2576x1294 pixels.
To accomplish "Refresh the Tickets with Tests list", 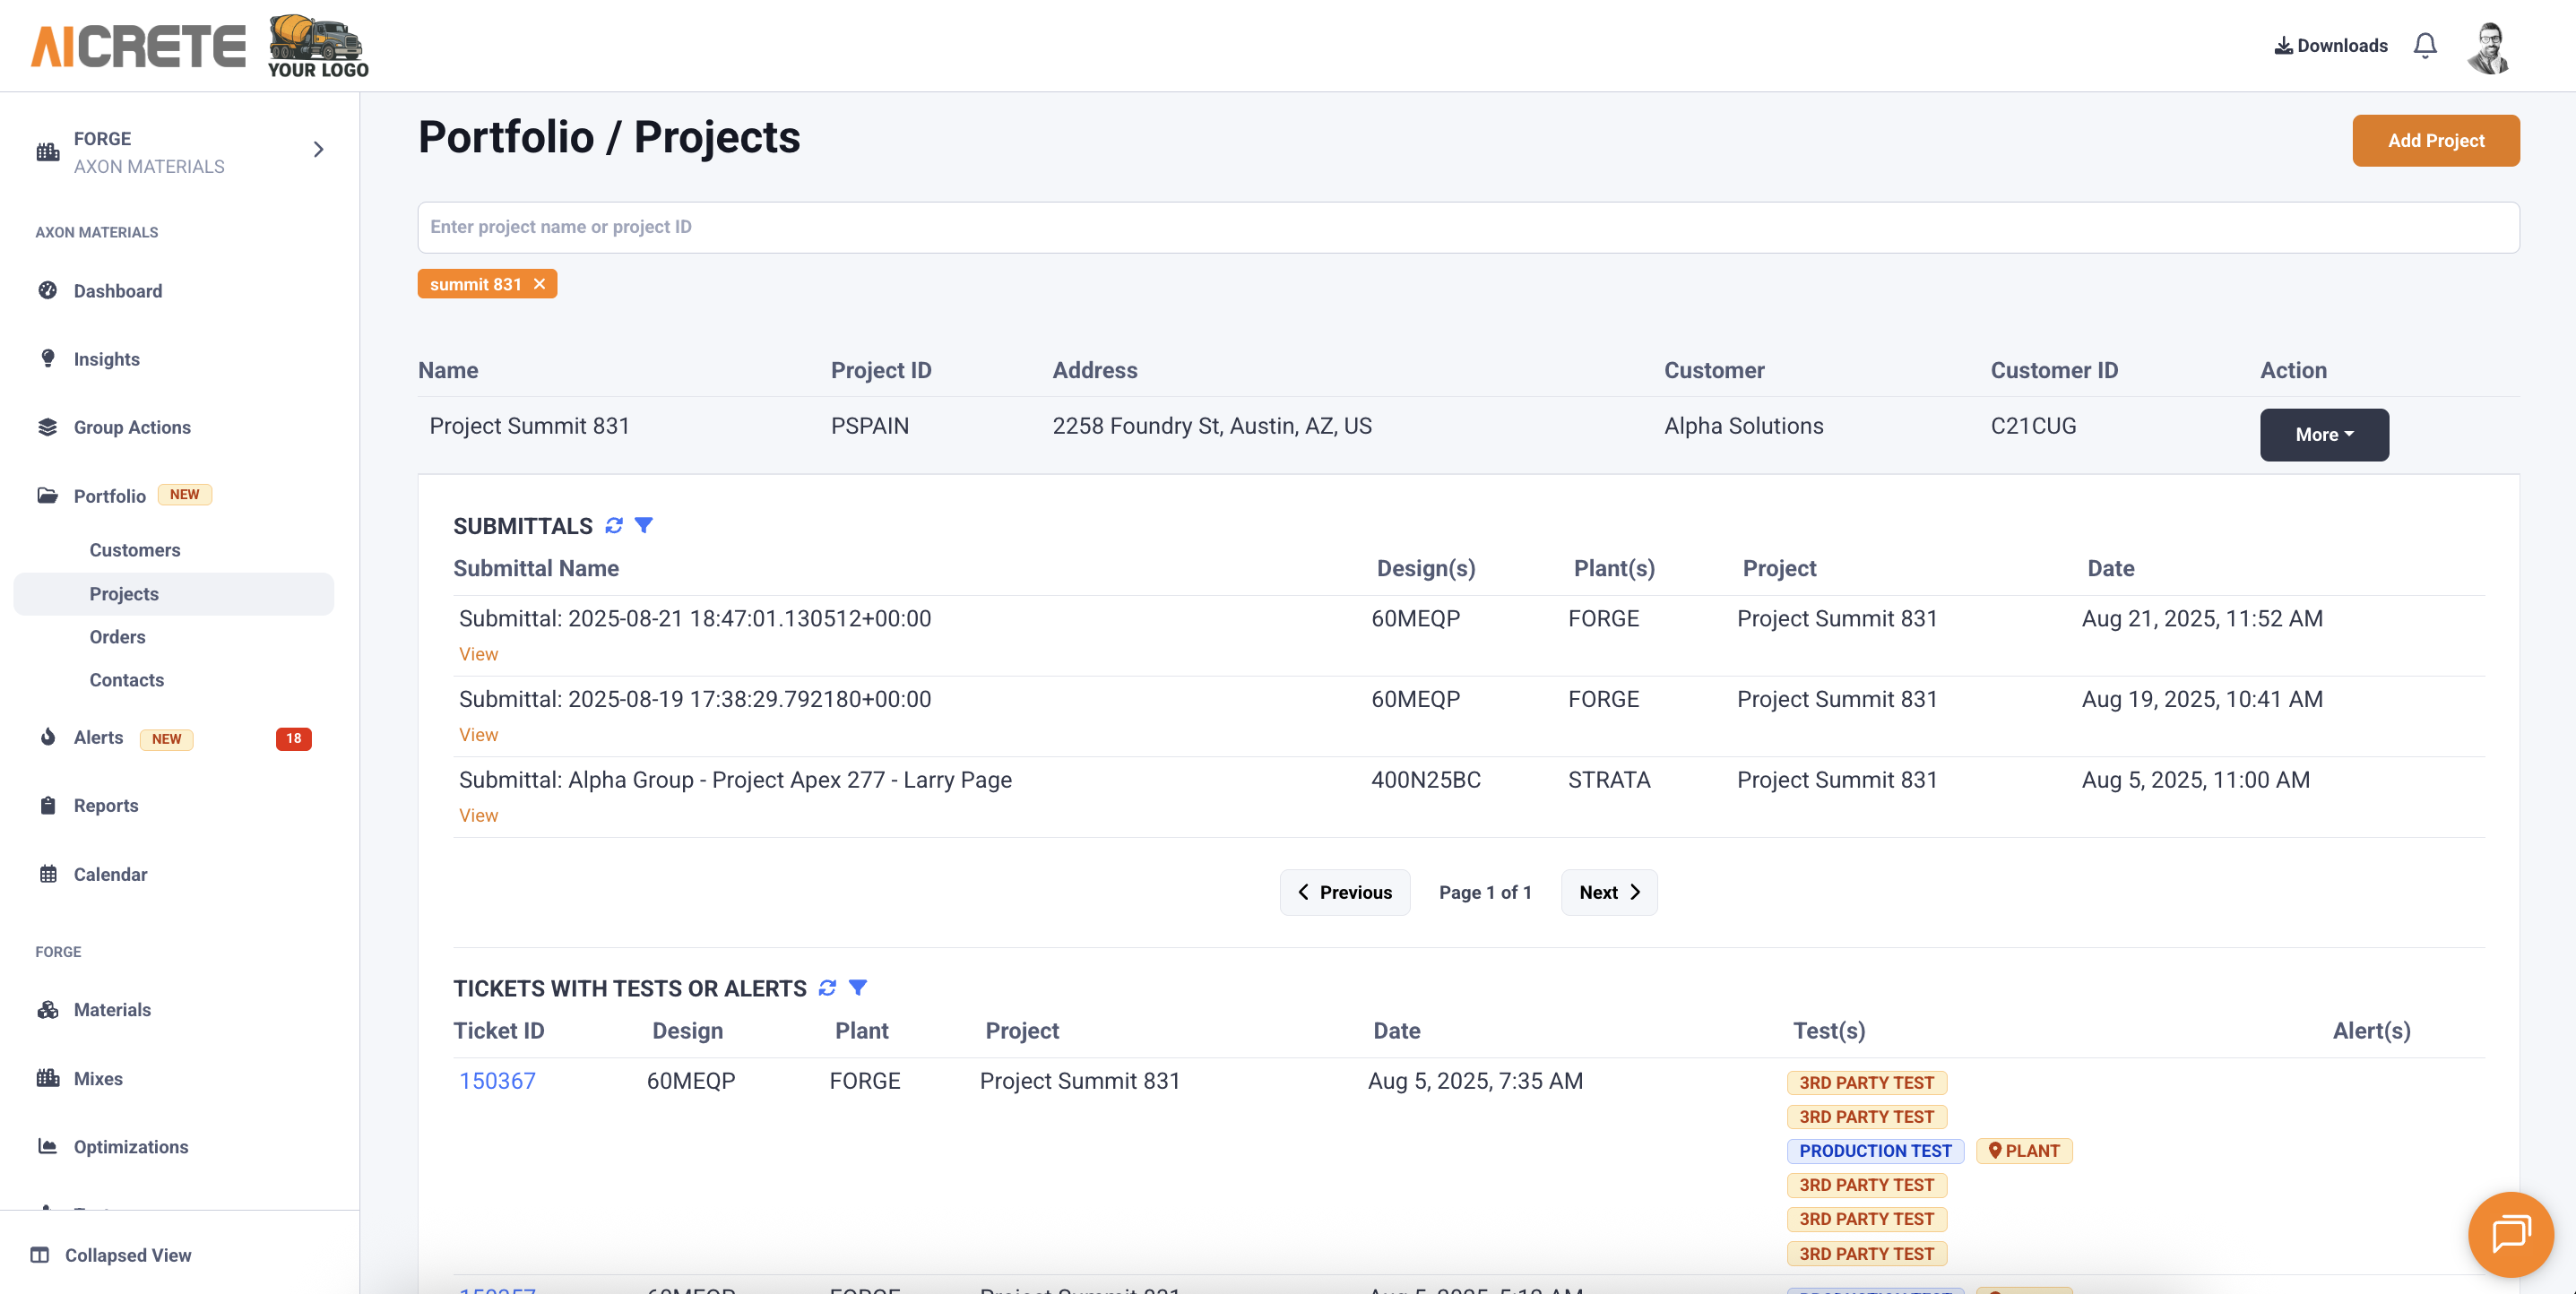I will point(827,988).
